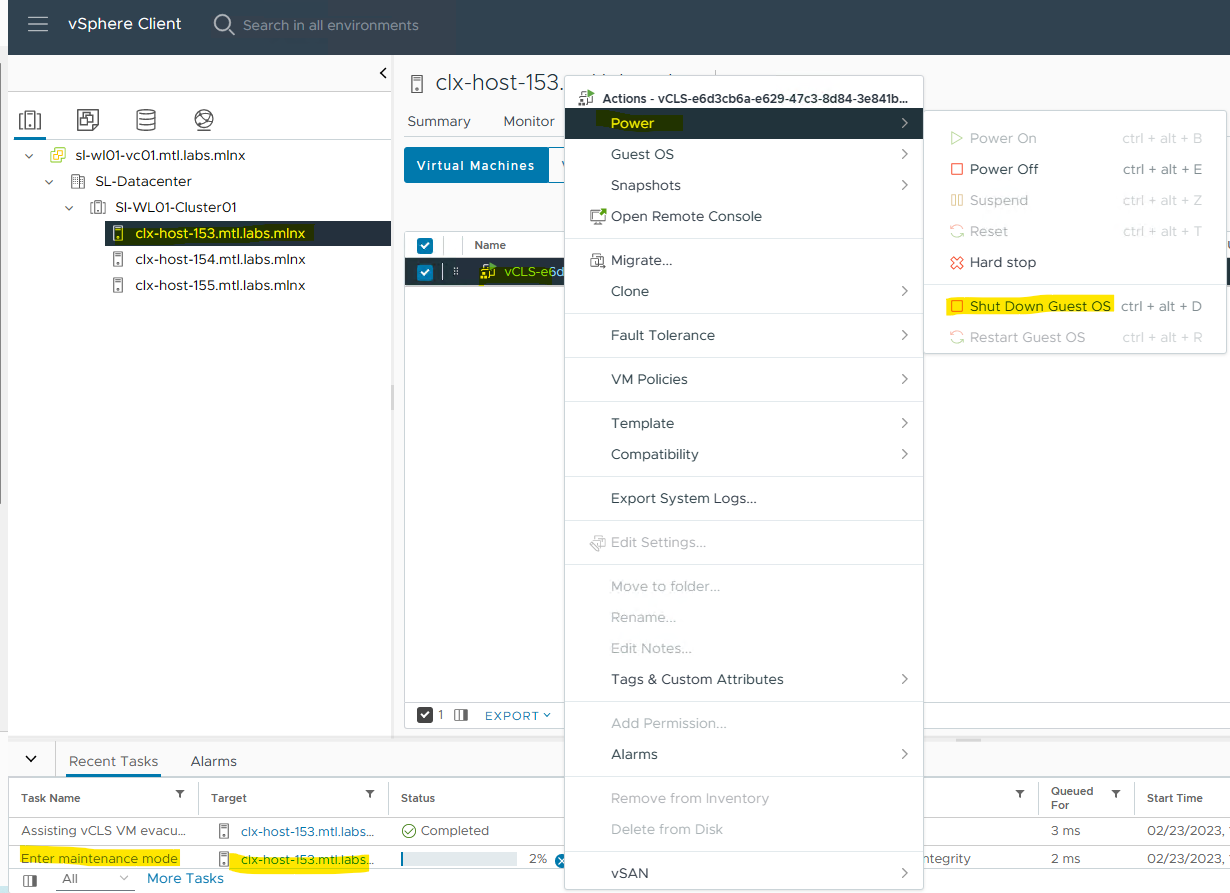Click the More Tasks link
1230x893 pixels.
185,878
